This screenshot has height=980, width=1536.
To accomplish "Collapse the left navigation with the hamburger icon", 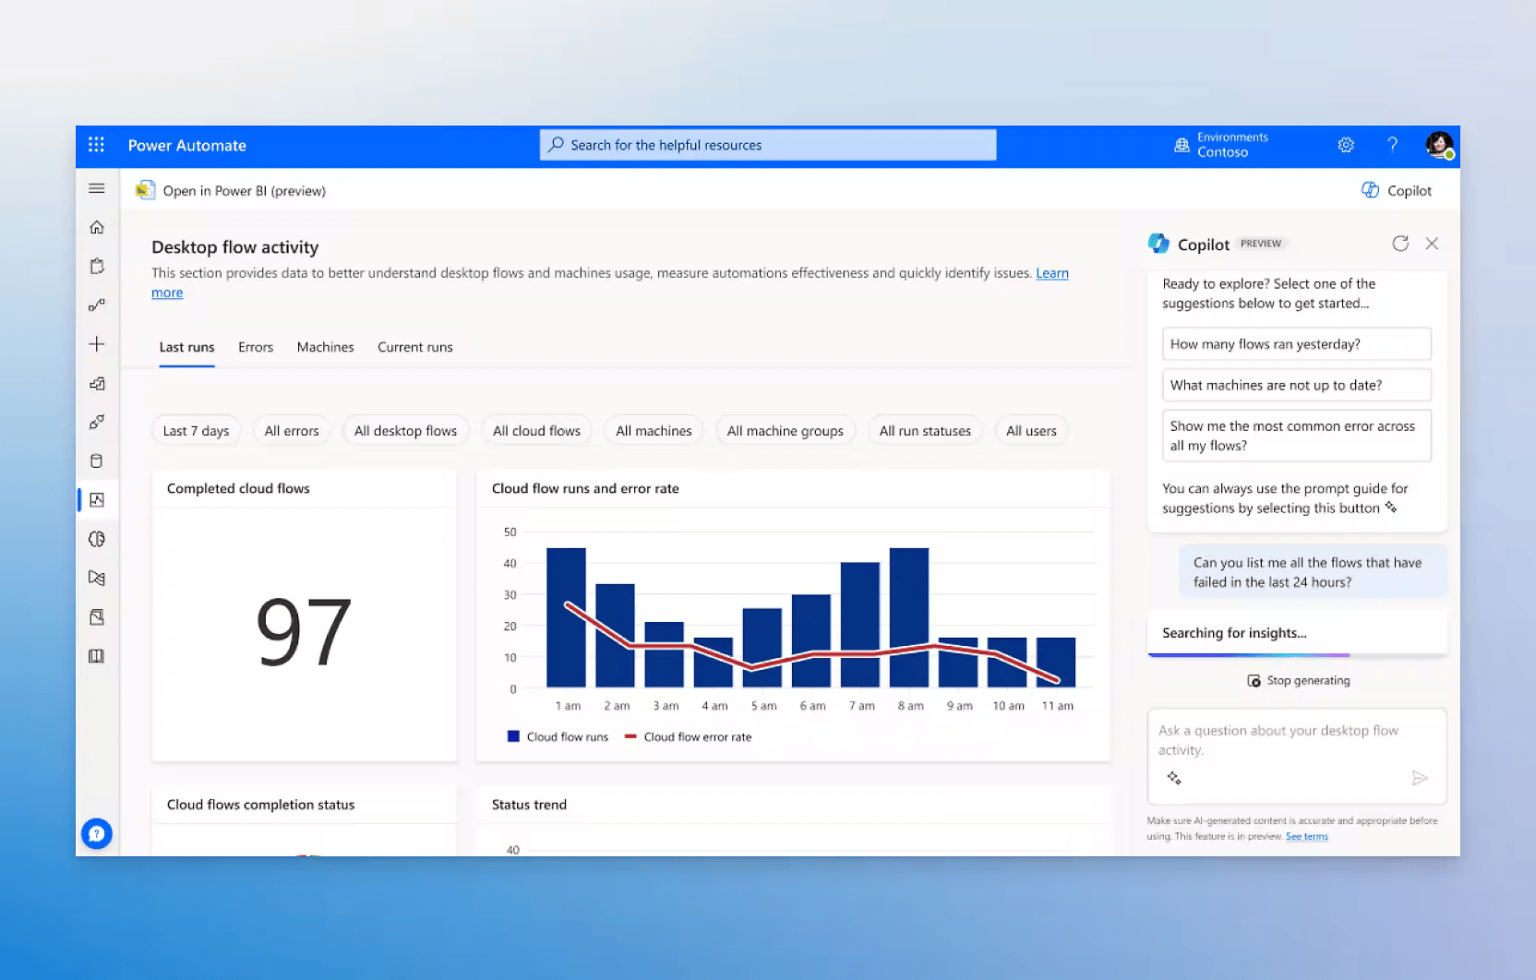I will tap(96, 188).
